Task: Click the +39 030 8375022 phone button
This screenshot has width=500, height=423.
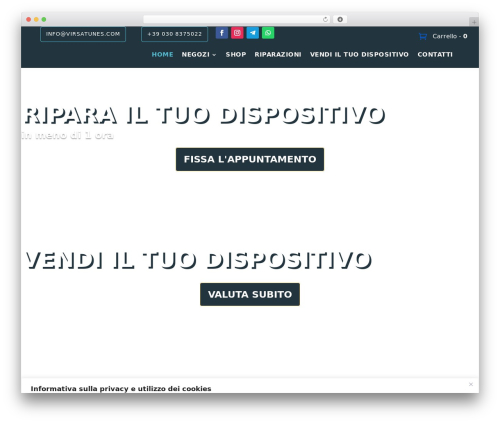Action: coord(175,34)
